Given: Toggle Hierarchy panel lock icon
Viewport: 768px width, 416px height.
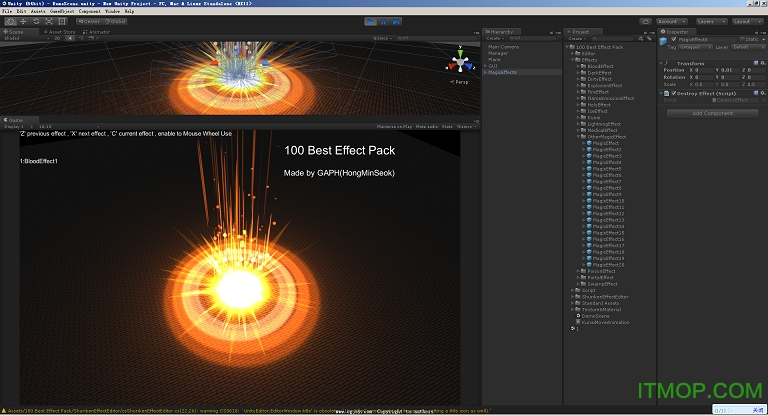Looking at the screenshot, I should [552, 32].
